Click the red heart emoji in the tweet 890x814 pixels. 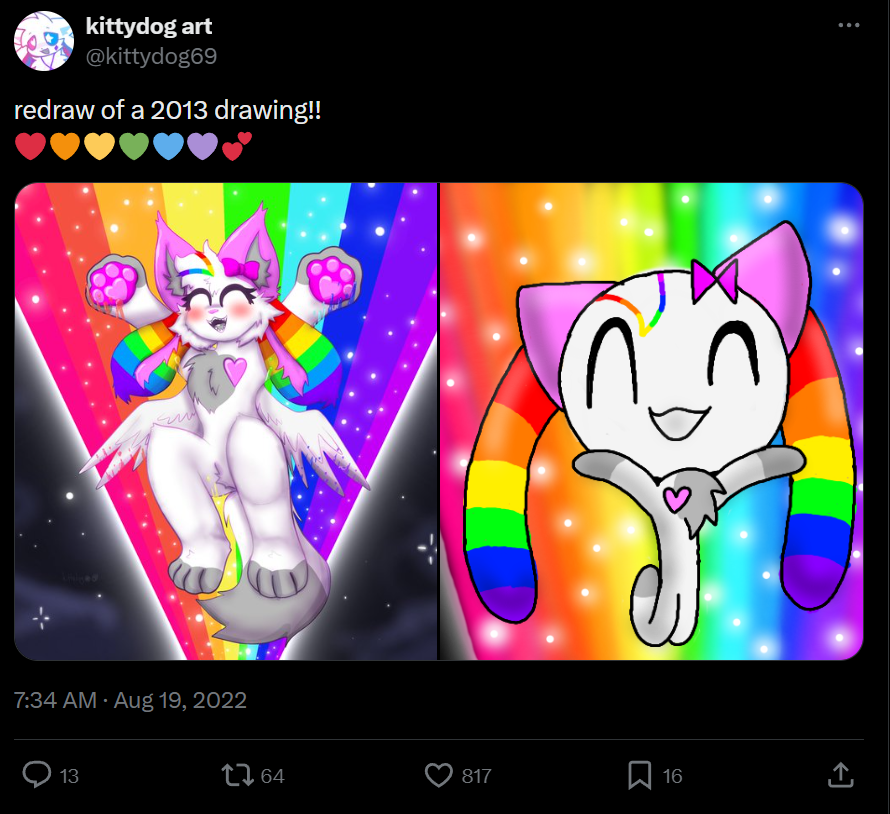point(31,147)
